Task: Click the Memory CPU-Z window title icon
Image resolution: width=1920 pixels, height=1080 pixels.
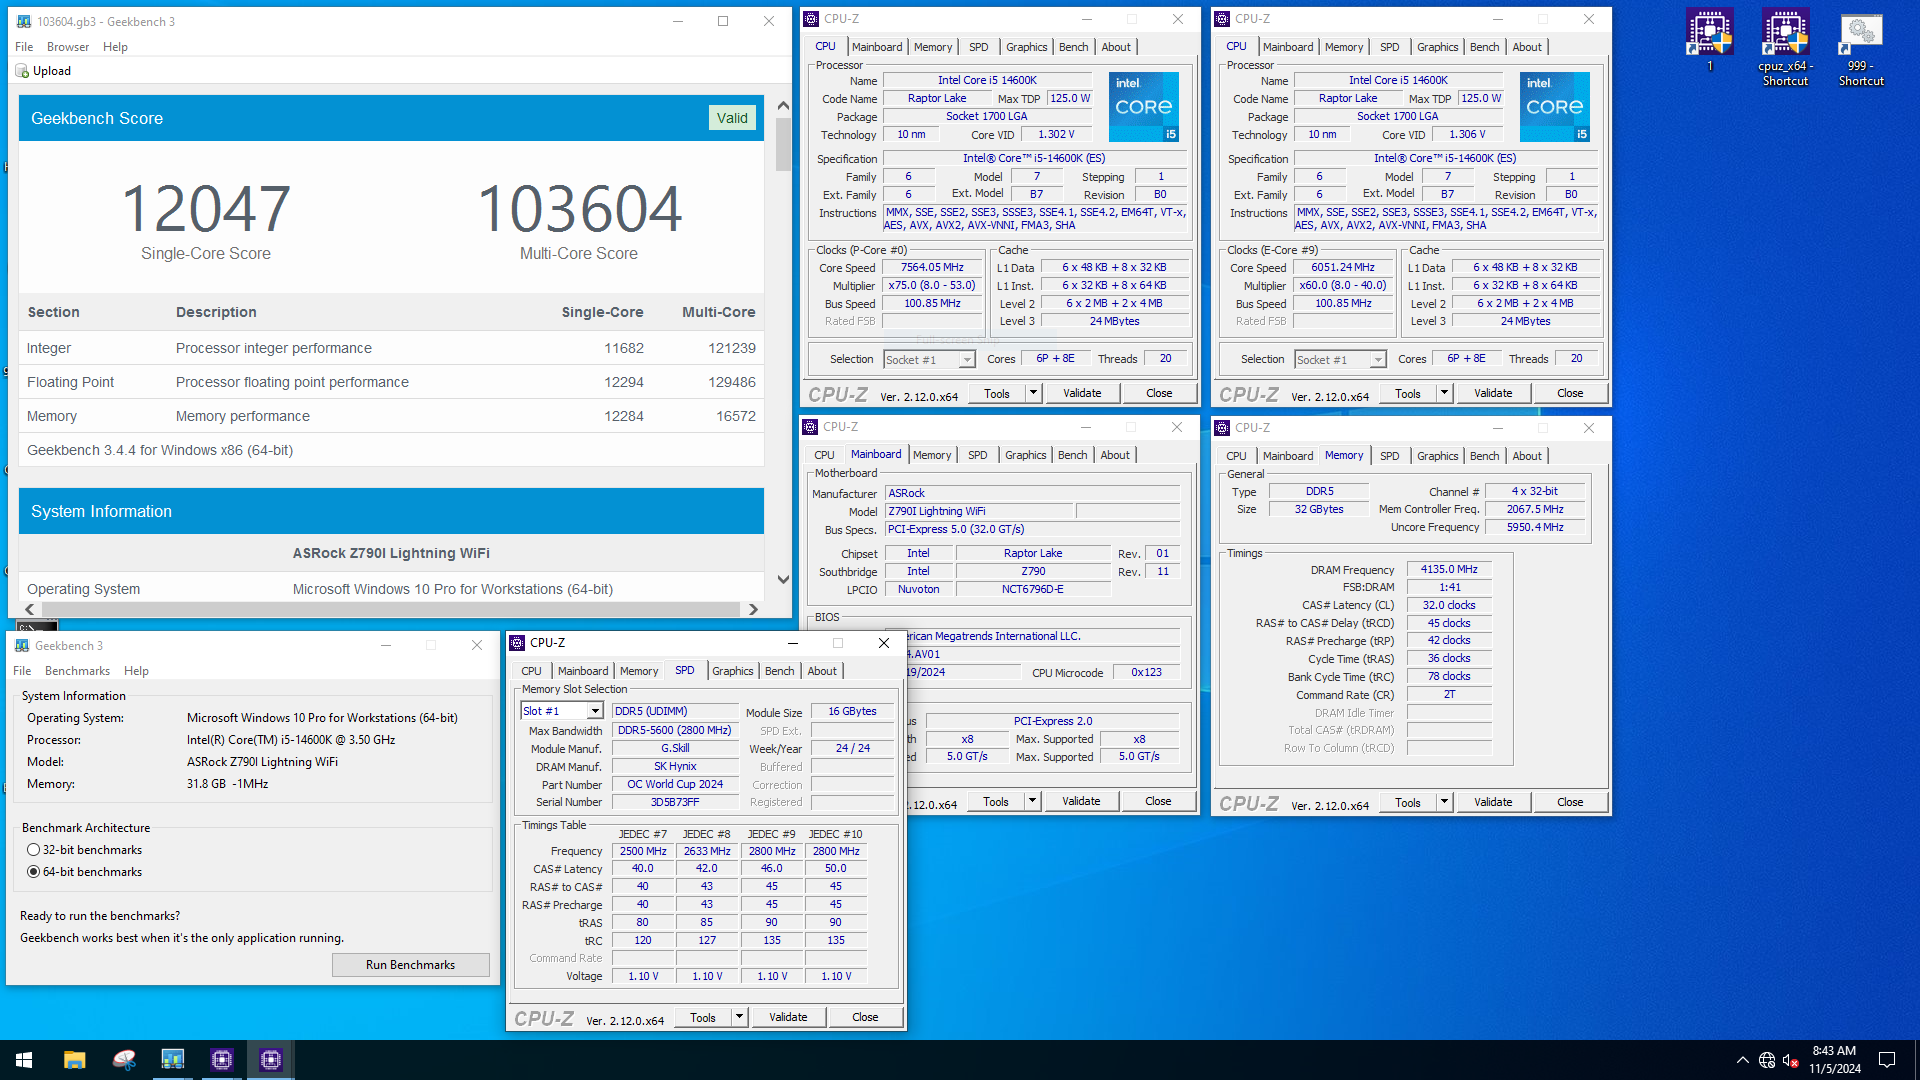Action: [x=1222, y=428]
